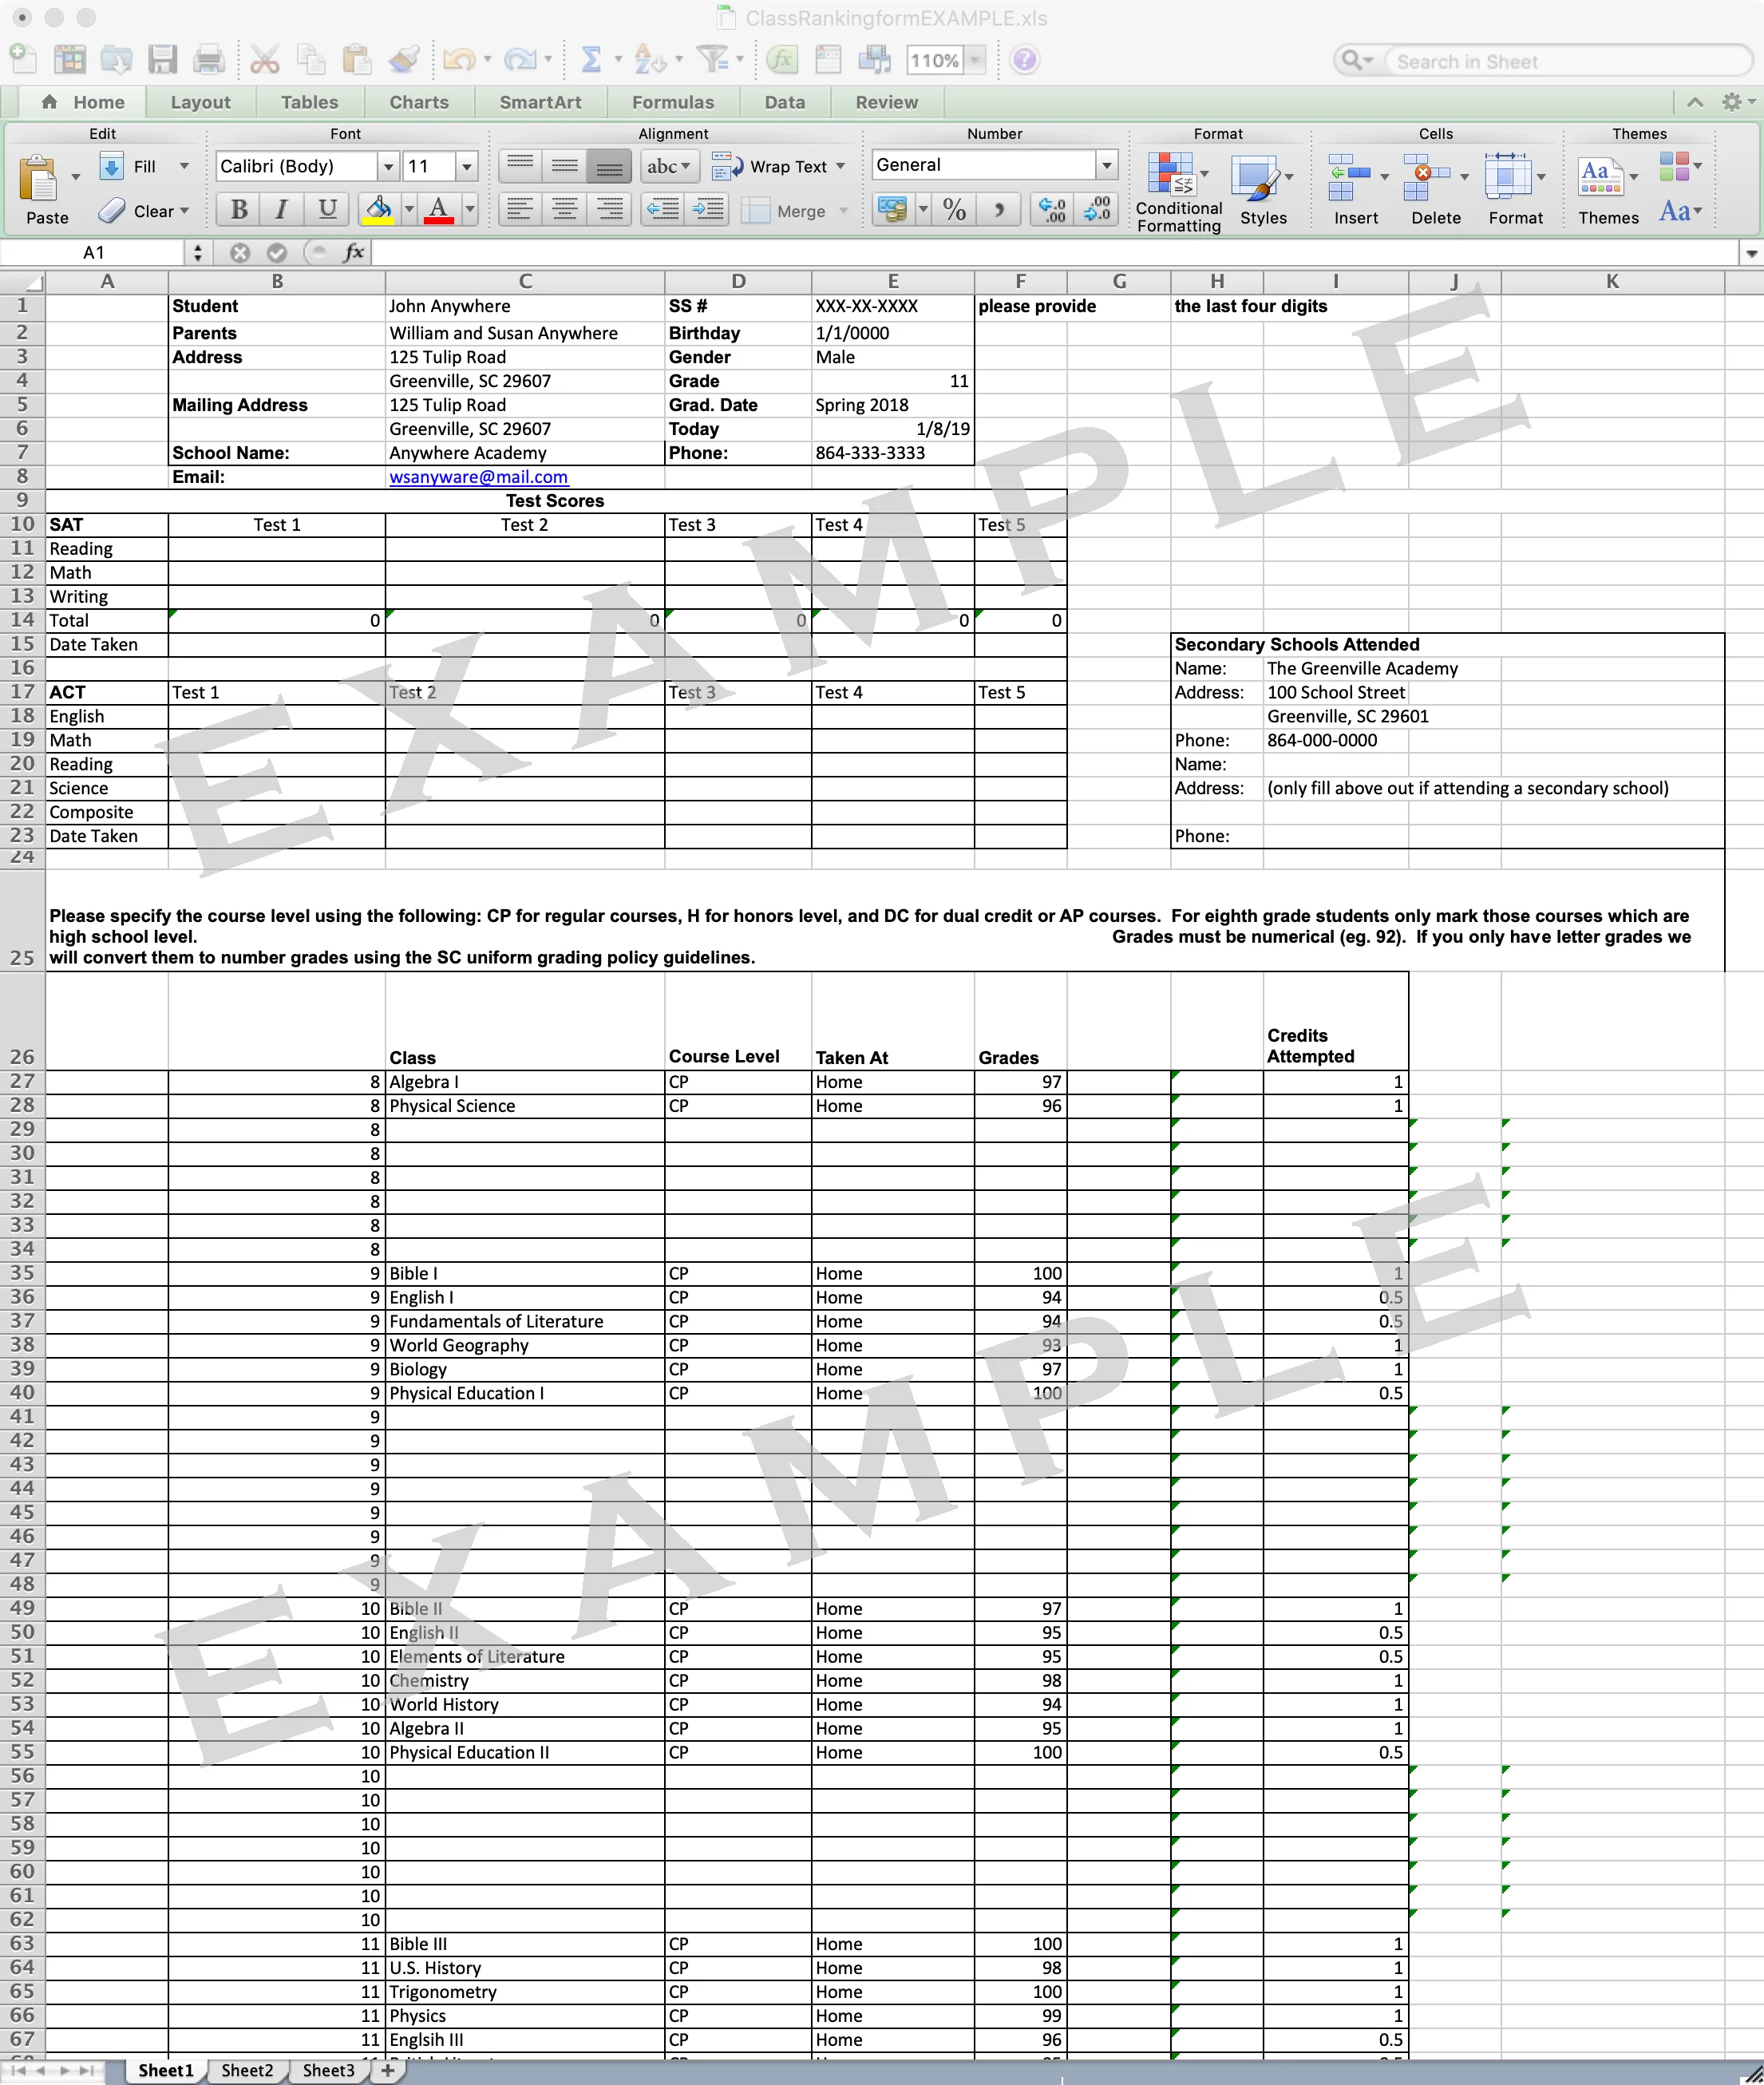Center text horizontally
Screen dimensions: 1764x2085
click(x=564, y=210)
